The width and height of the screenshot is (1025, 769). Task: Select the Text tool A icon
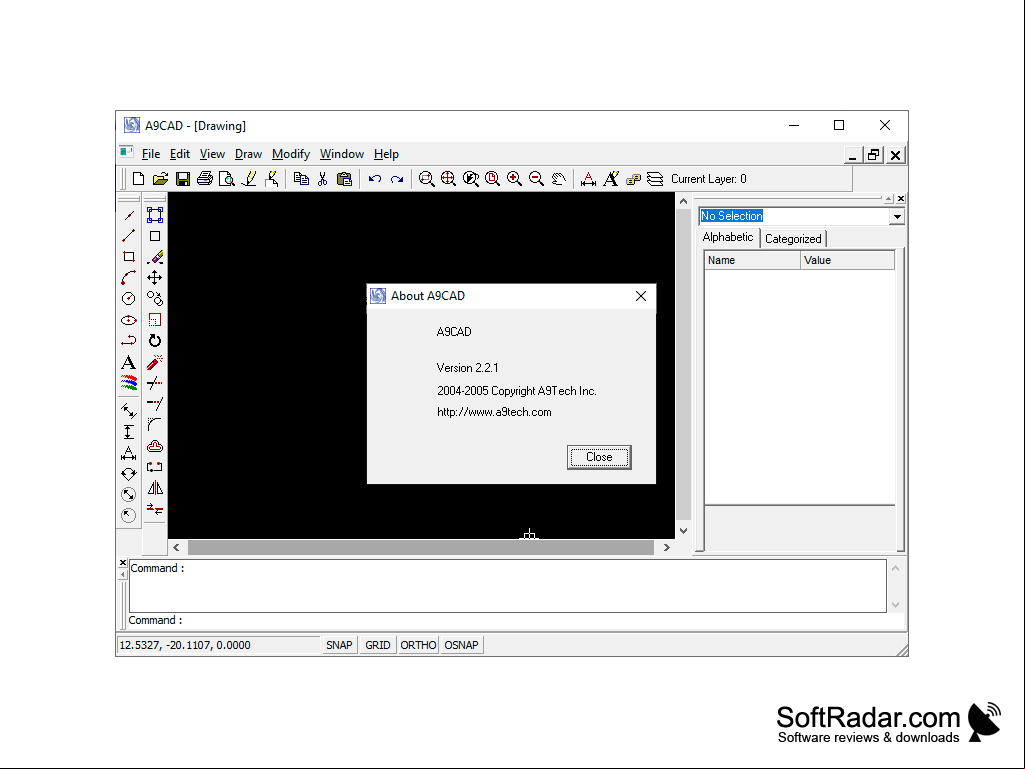point(129,362)
